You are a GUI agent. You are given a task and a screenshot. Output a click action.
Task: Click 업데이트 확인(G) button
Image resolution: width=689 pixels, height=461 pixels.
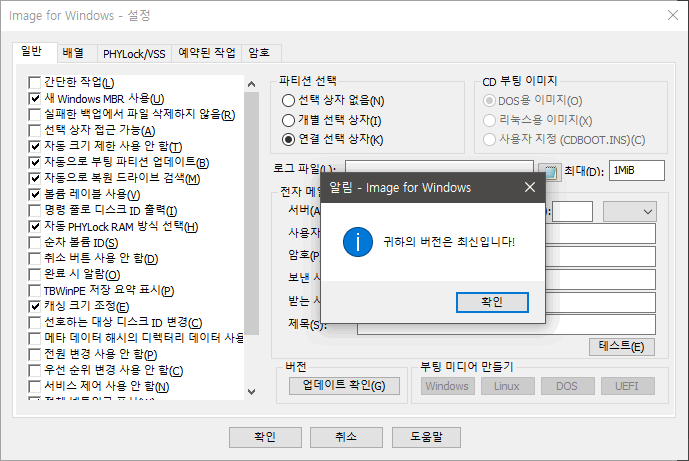point(344,386)
